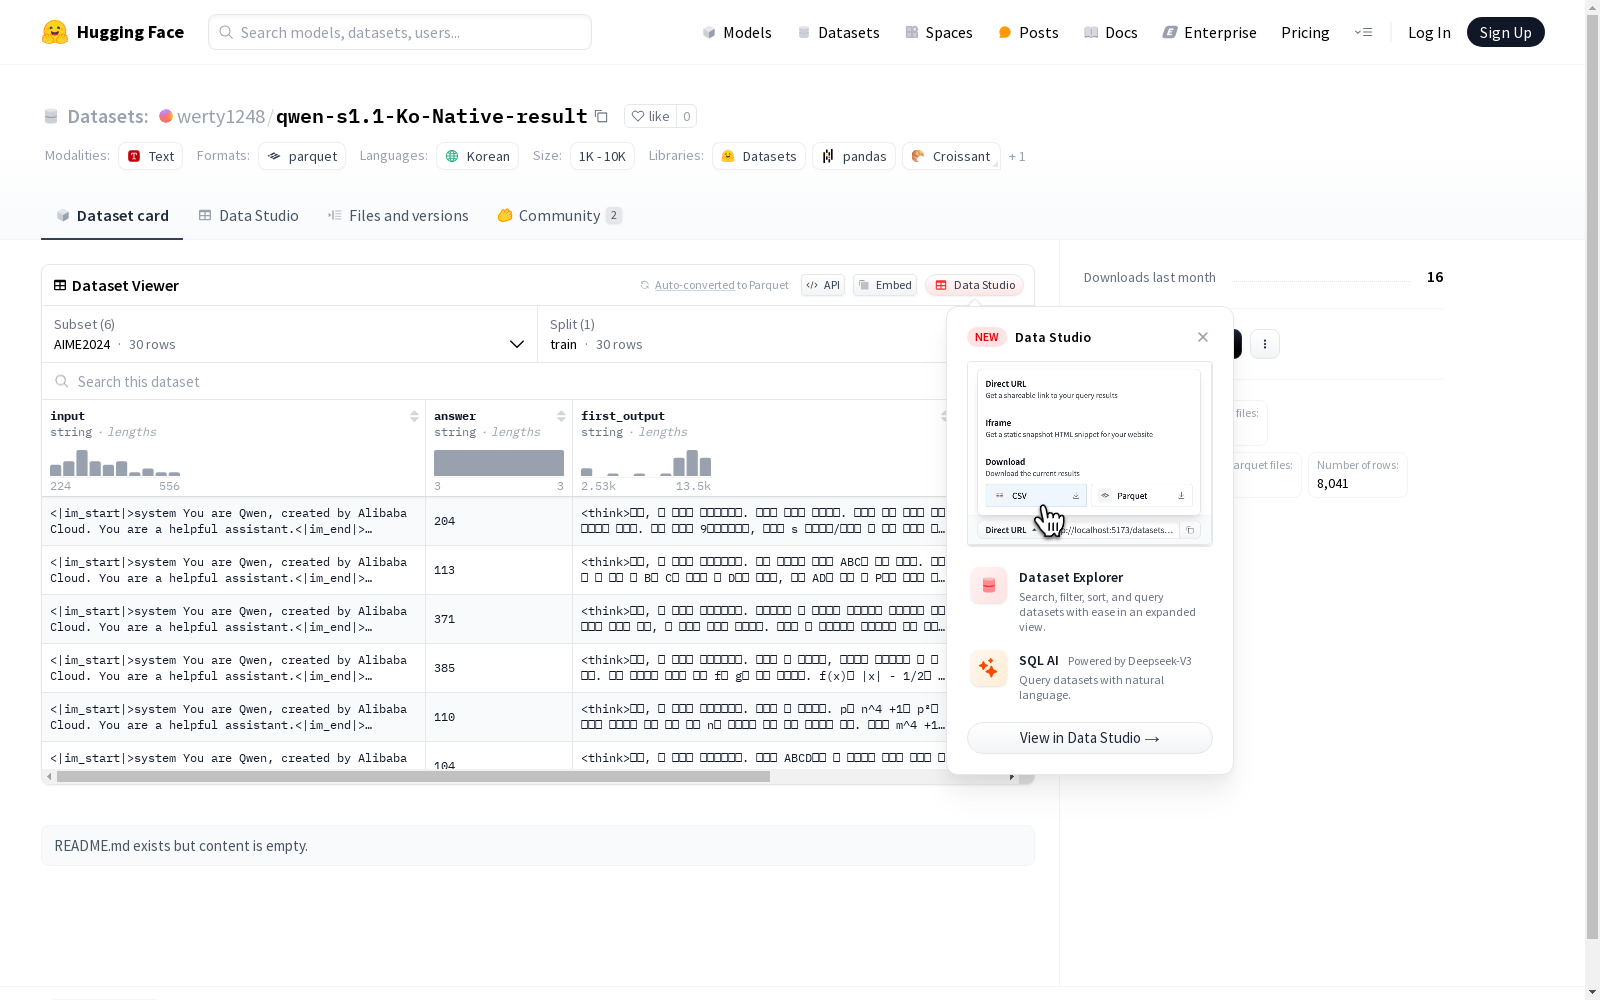Select the answer cell containing 385

pos(499,668)
